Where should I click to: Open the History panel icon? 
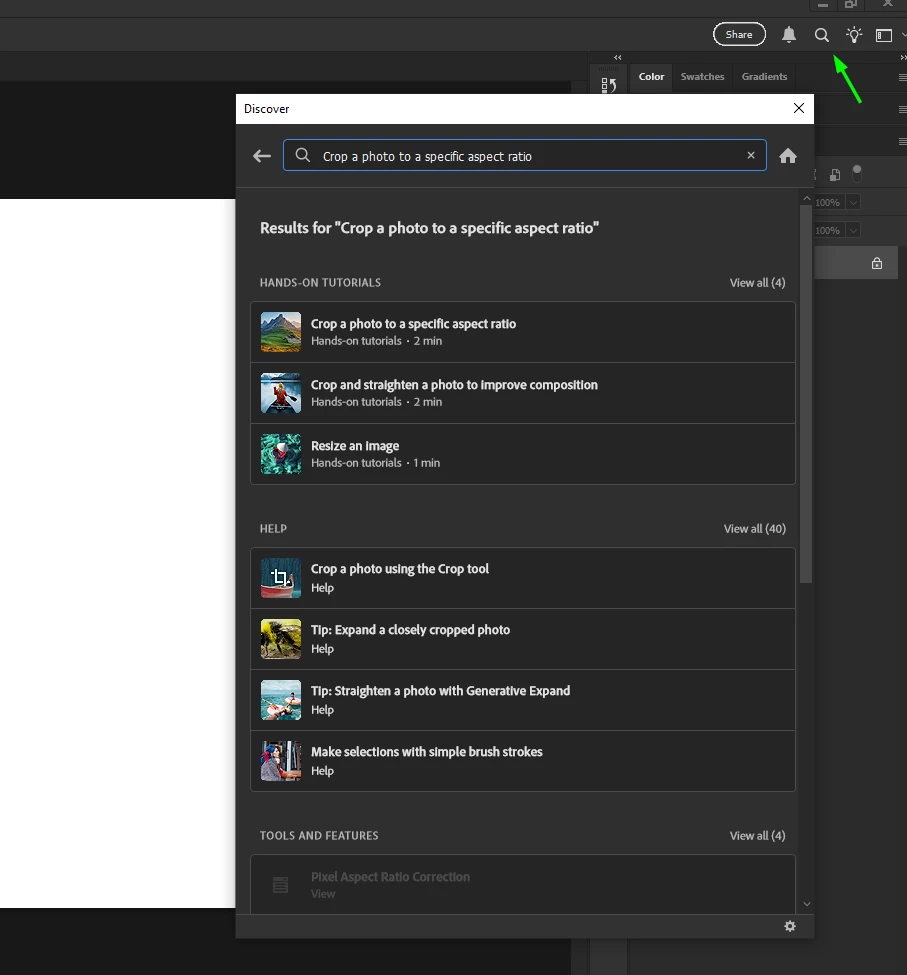pyautogui.click(x=609, y=85)
